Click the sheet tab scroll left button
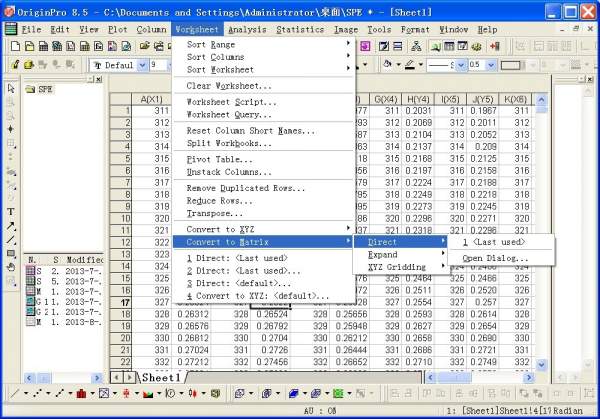Viewport: 600px width, 419px height. [x=116, y=378]
